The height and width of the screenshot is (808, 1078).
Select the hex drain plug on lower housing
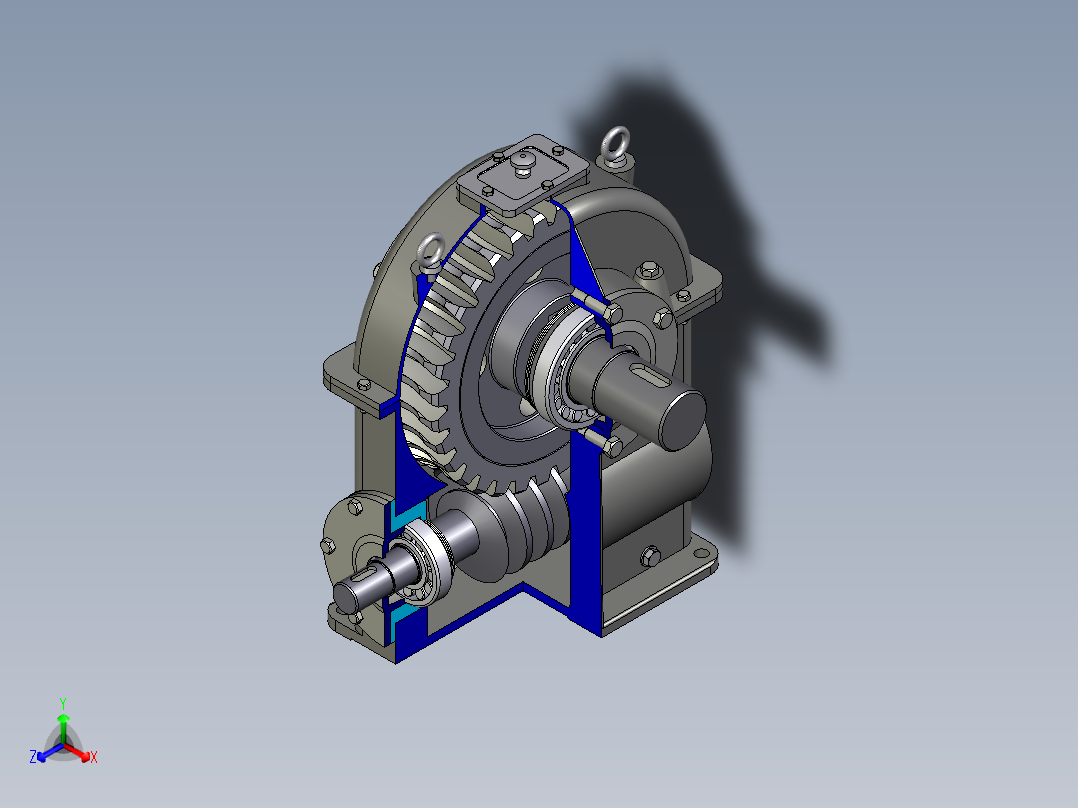point(650,556)
